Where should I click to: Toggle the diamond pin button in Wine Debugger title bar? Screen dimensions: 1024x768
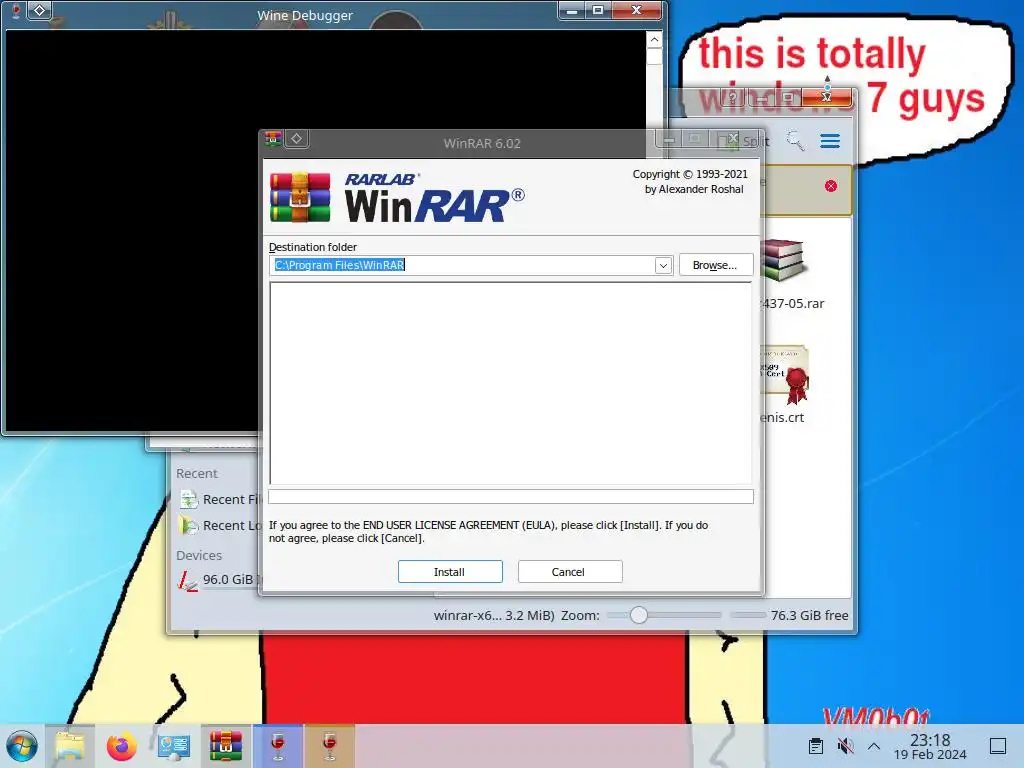pyautogui.click(x=40, y=10)
